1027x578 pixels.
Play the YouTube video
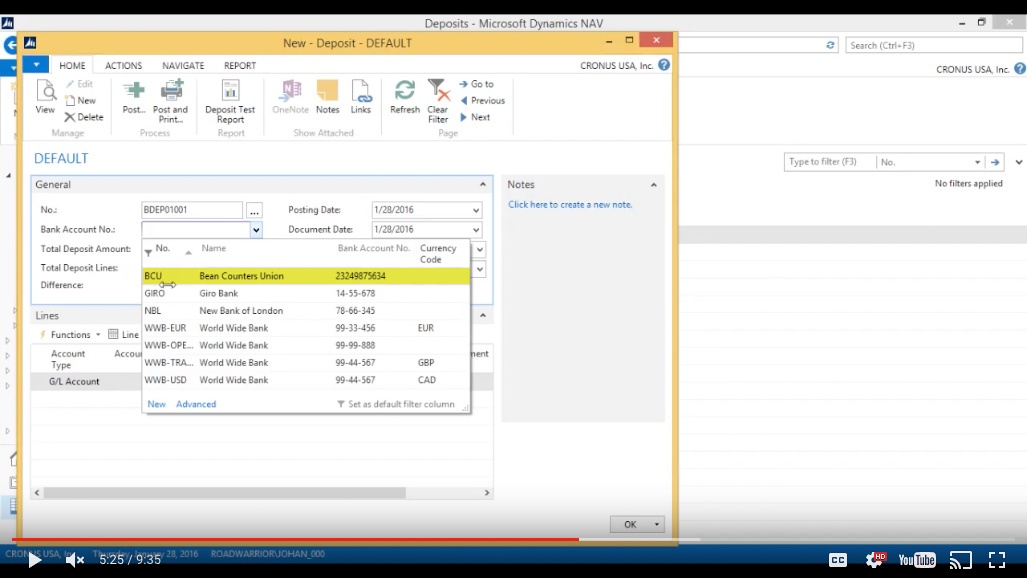coord(34,560)
